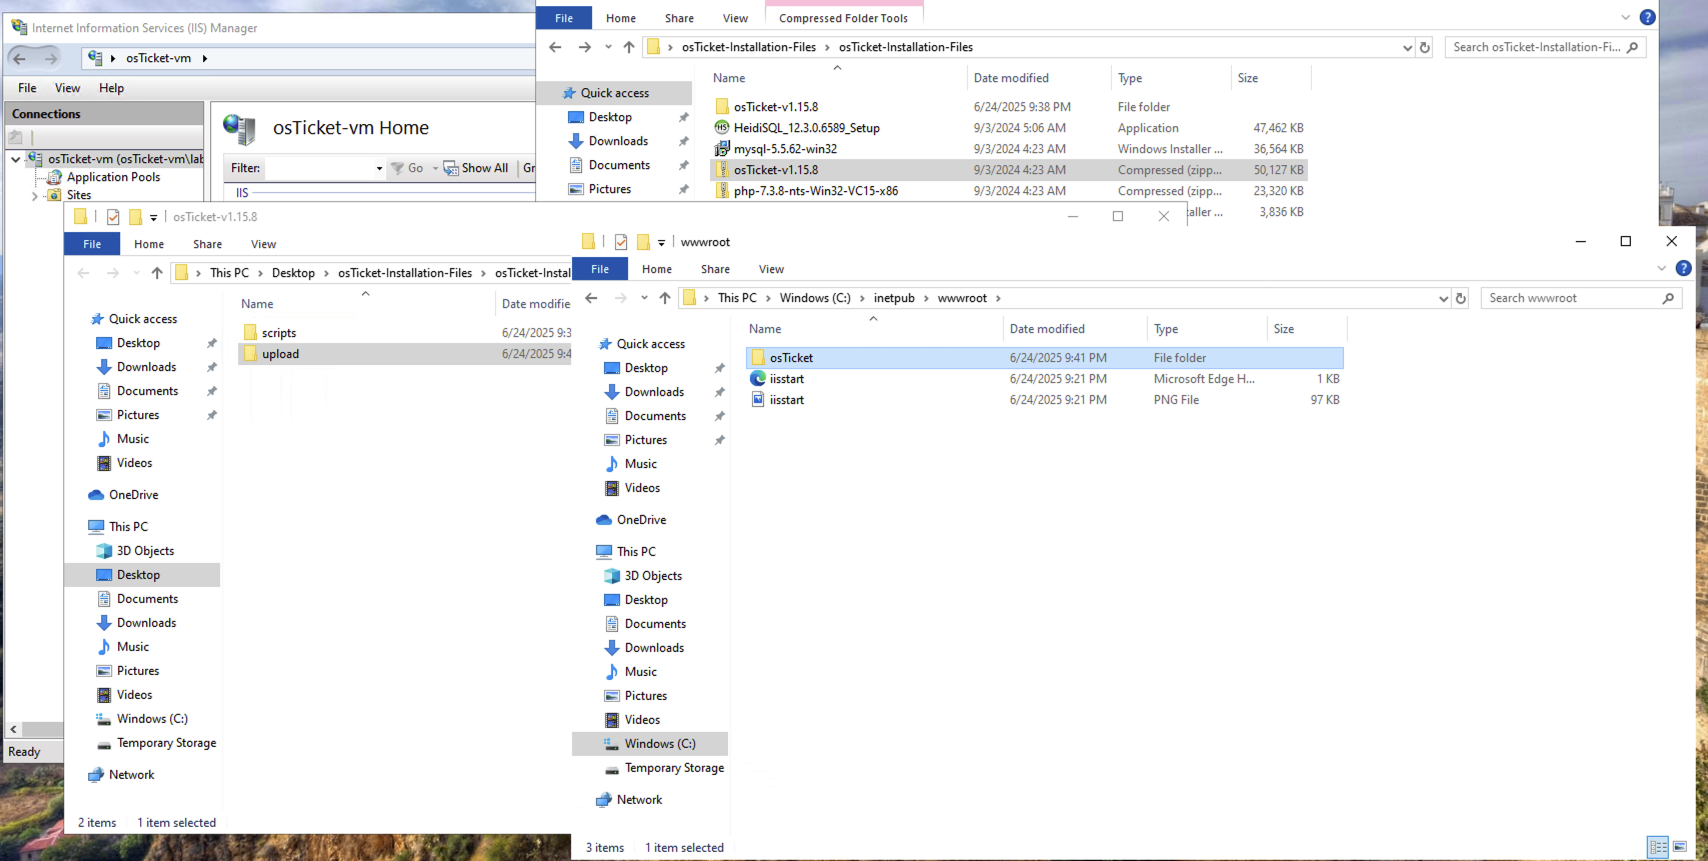Expand ribbon in top Explorer window
The image size is (1708, 861).
point(1626,17)
